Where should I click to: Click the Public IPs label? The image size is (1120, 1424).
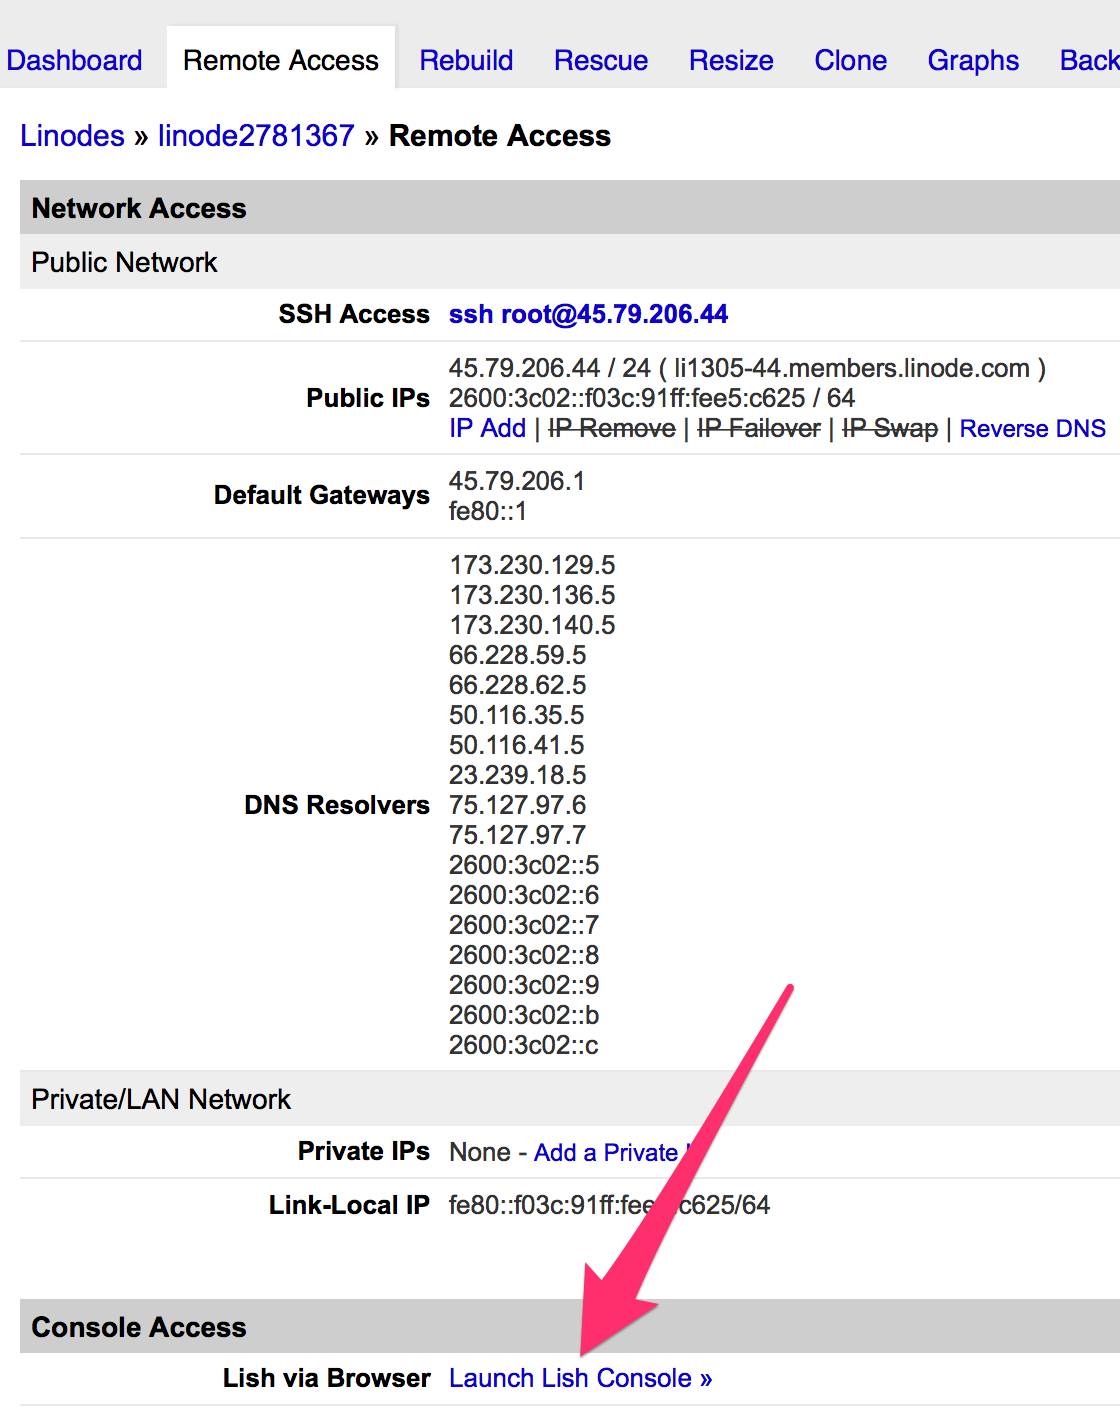pyautogui.click(x=368, y=398)
